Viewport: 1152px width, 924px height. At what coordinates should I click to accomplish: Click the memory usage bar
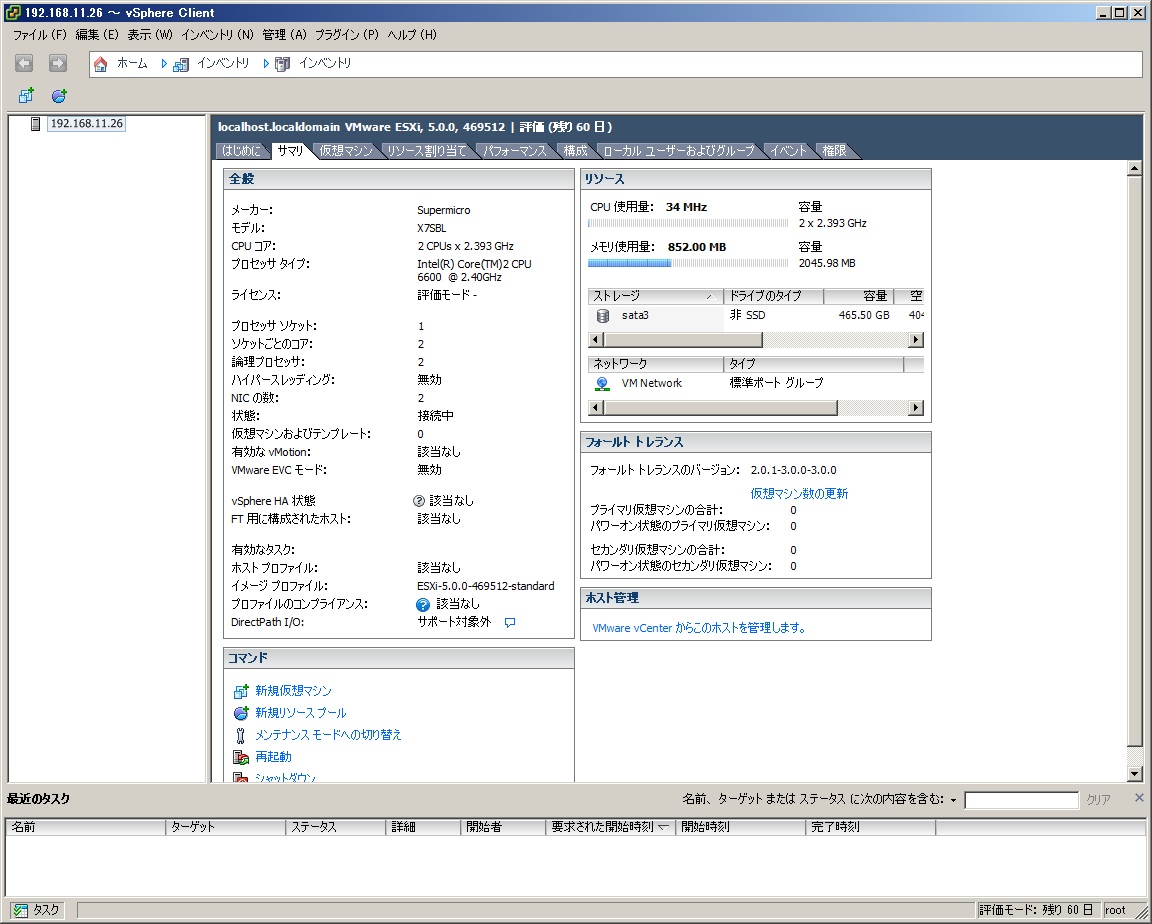pos(688,263)
